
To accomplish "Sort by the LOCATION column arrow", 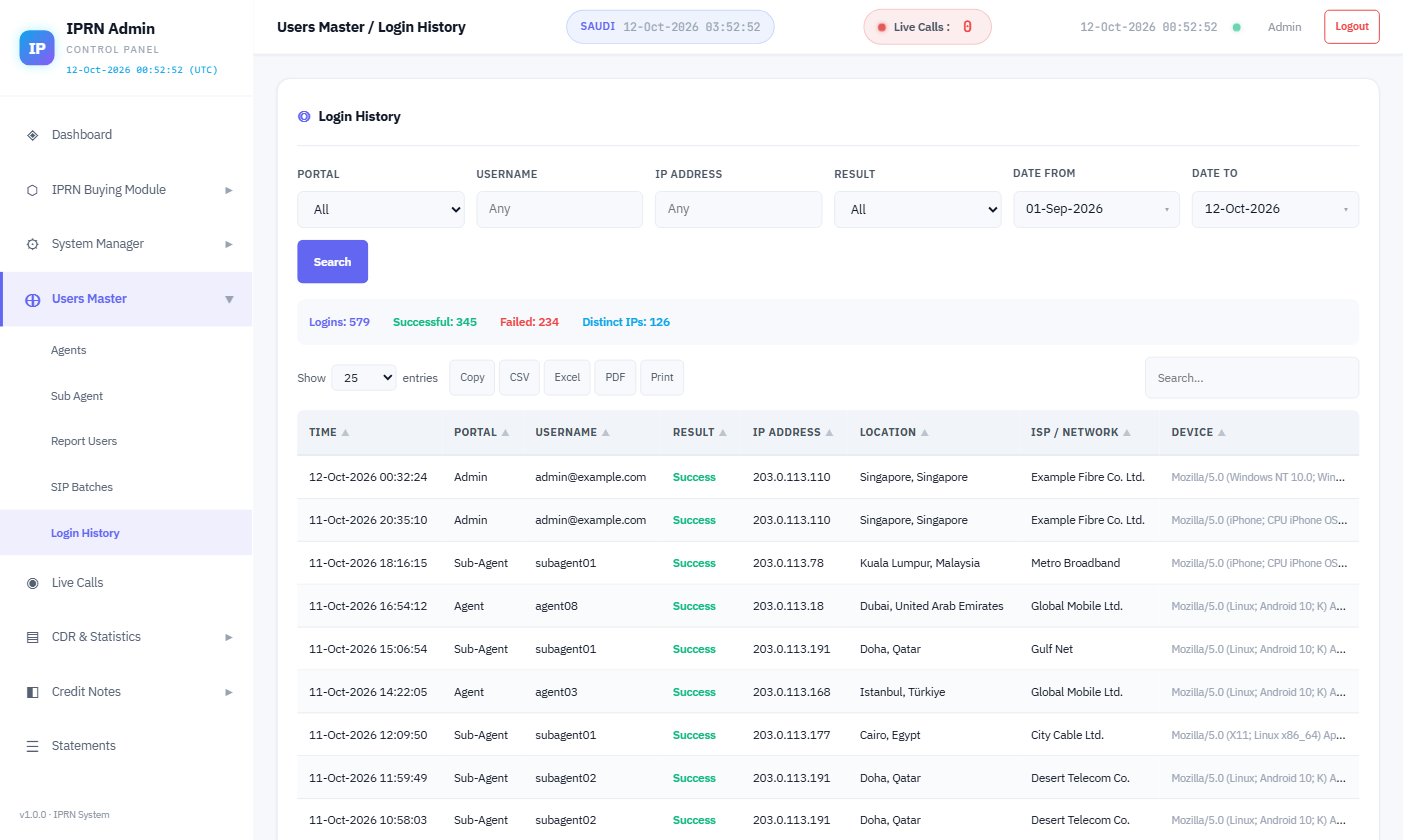I will (x=924, y=433).
